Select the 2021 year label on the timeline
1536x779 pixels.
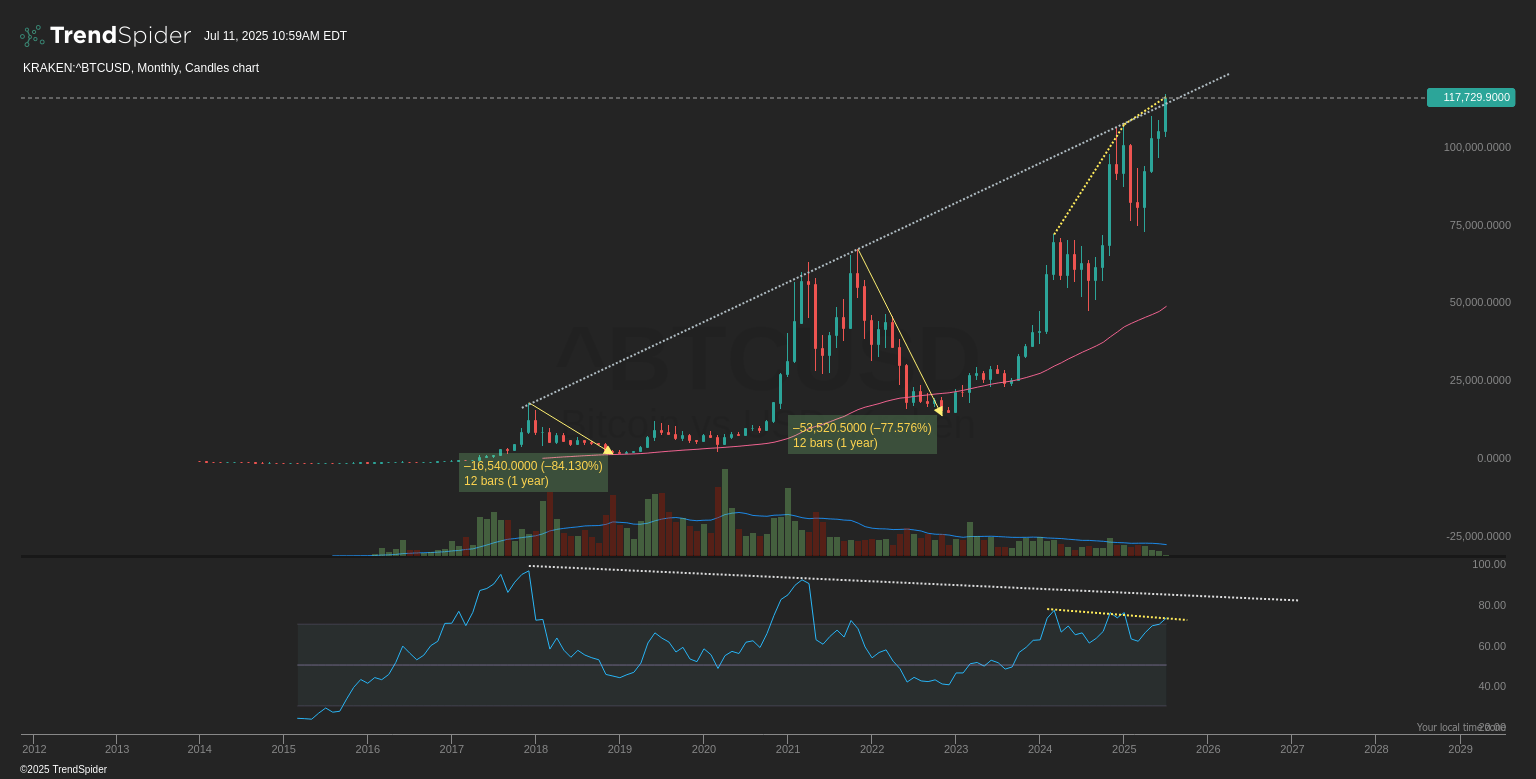788,748
